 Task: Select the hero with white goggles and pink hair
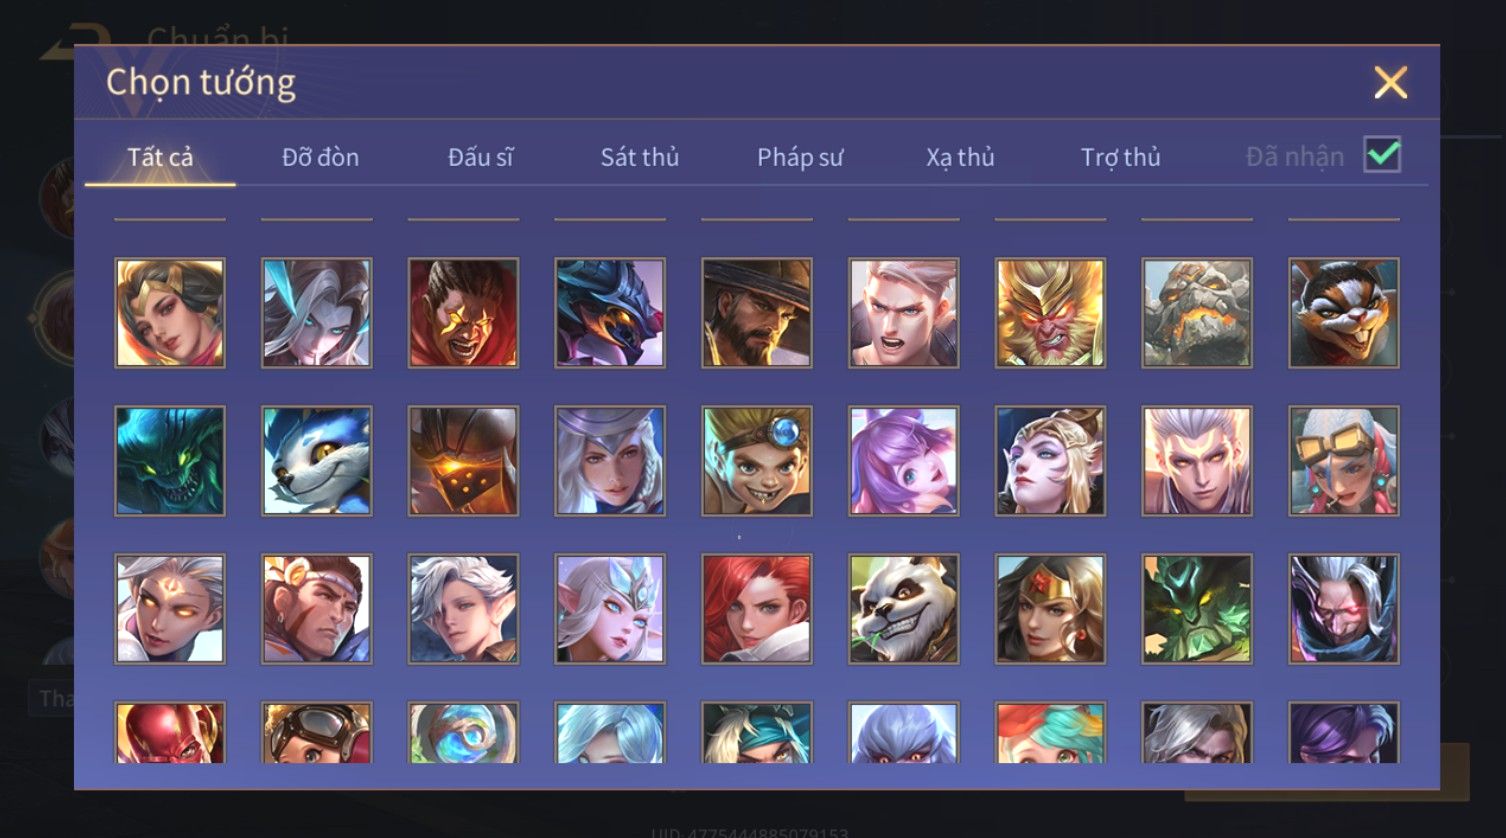tap(1344, 461)
